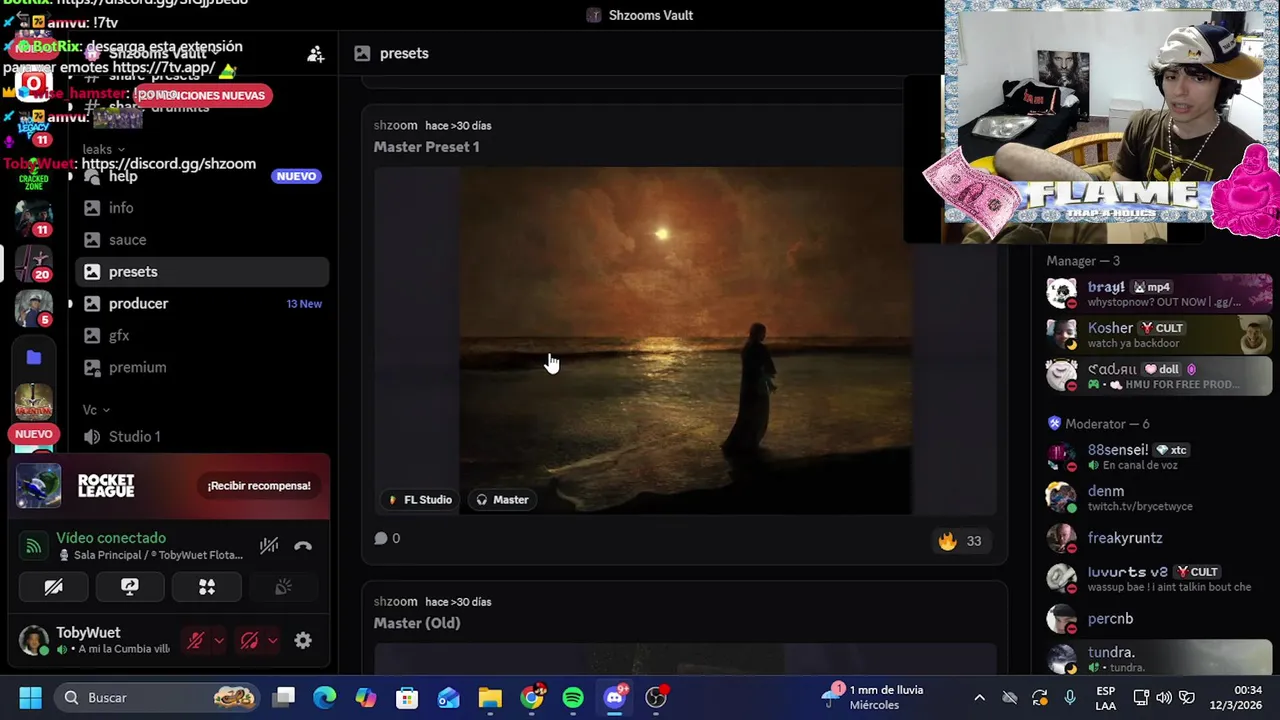The height and width of the screenshot is (720, 1280).
Task: Open denm member entry
Action: (x=1158, y=497)
